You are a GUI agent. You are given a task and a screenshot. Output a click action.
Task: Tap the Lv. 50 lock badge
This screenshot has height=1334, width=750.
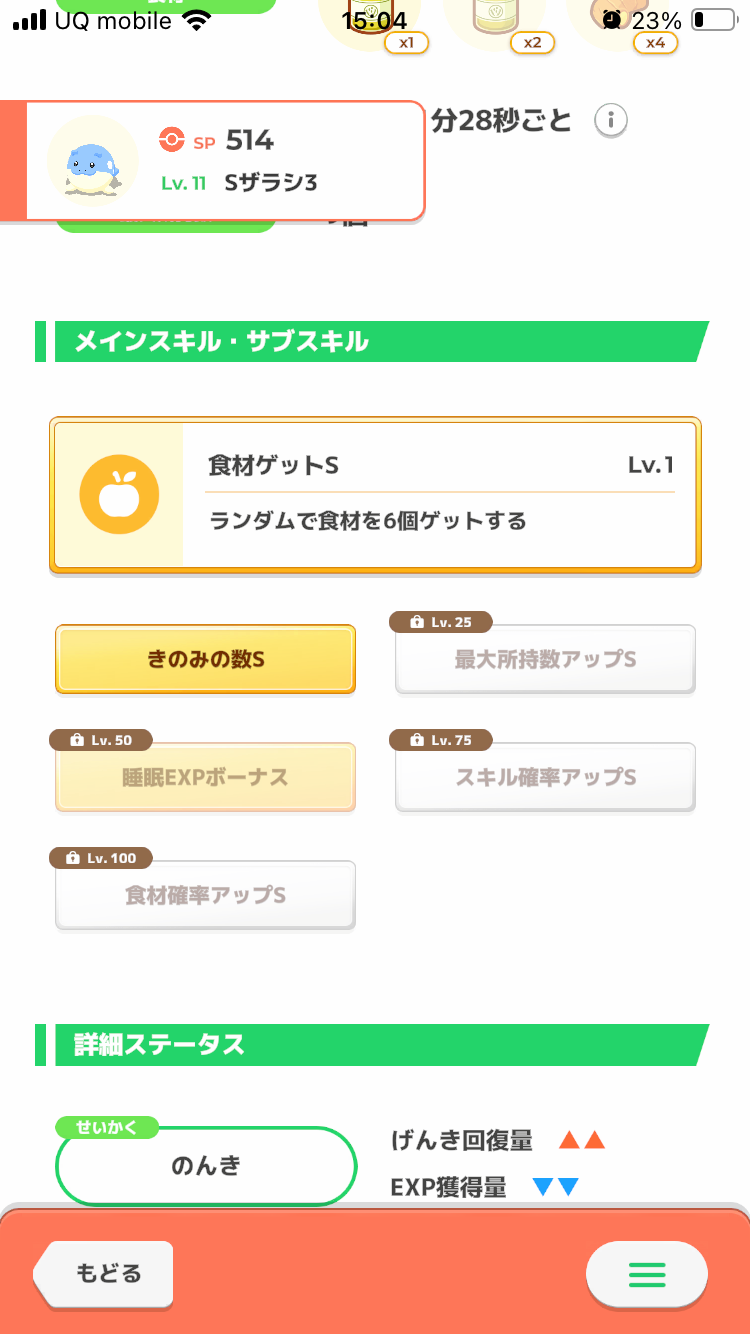pos(100,740)
